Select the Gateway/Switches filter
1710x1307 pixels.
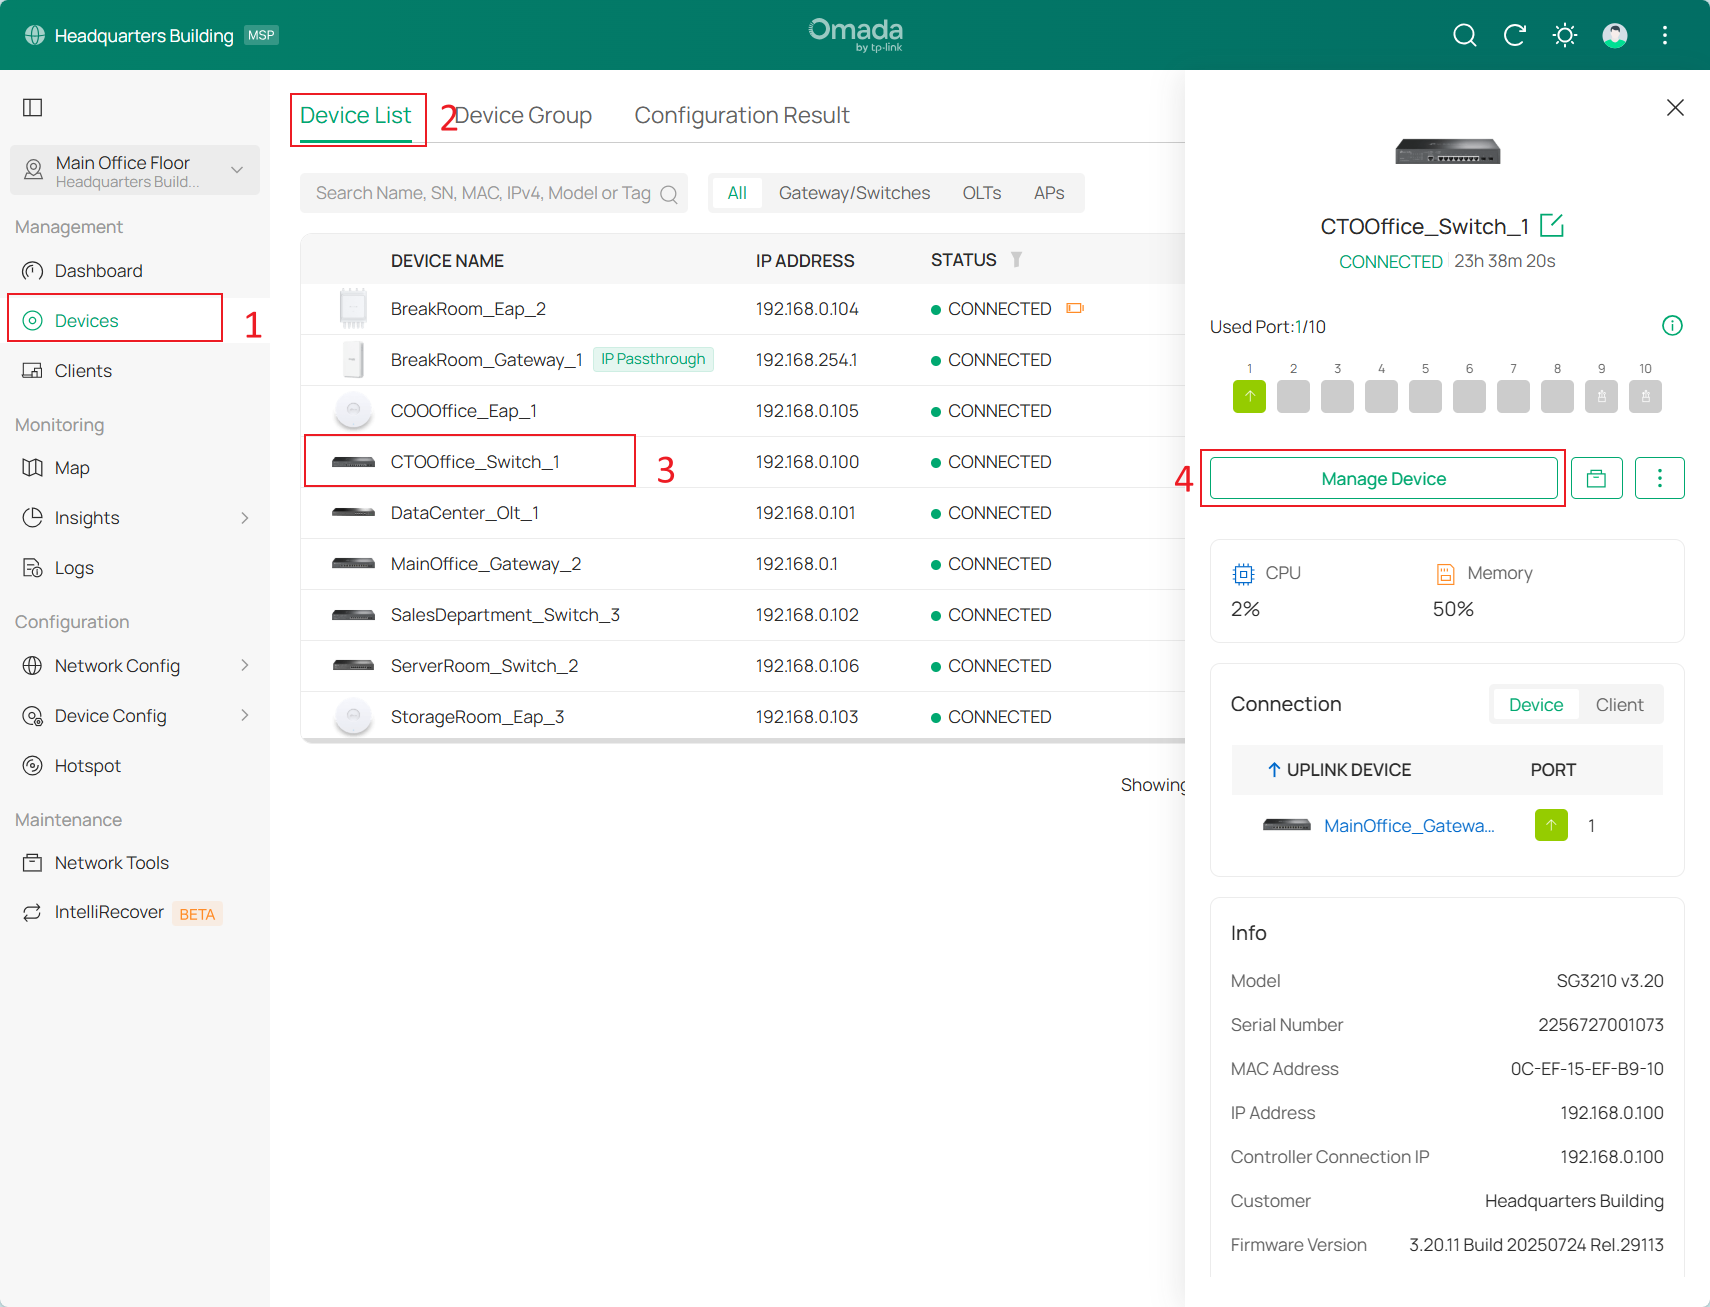coord(854,193)
